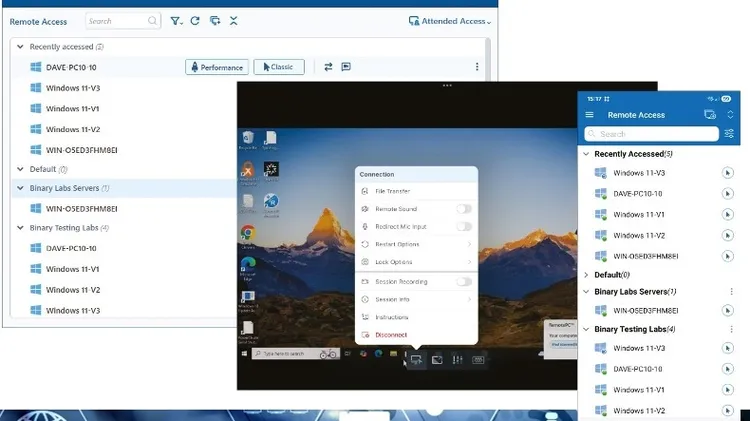Click the three dots atop the remote session window
Viewport: 750px width, 421px height.
click(x=447, y=86)
